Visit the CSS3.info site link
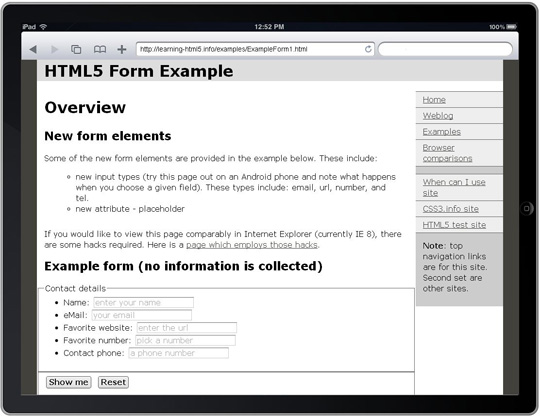This screenshot has width=540, height=418. click(x=450, y=209)
